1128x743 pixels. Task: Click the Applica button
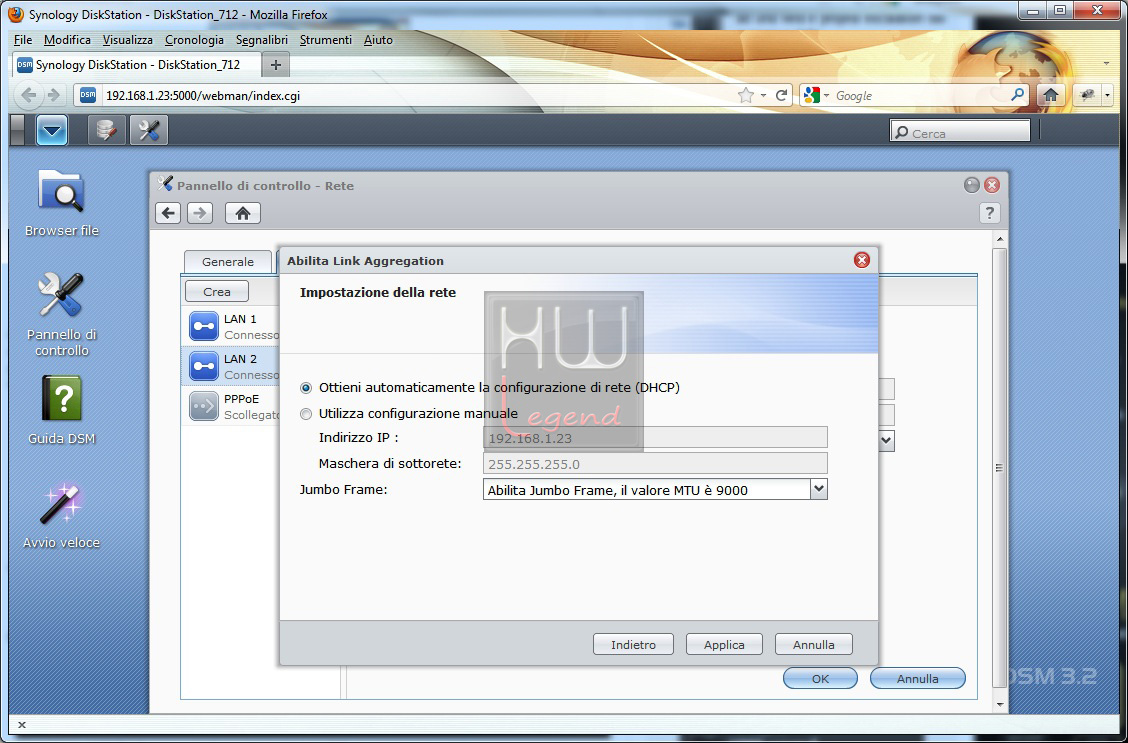coord(724,644)
